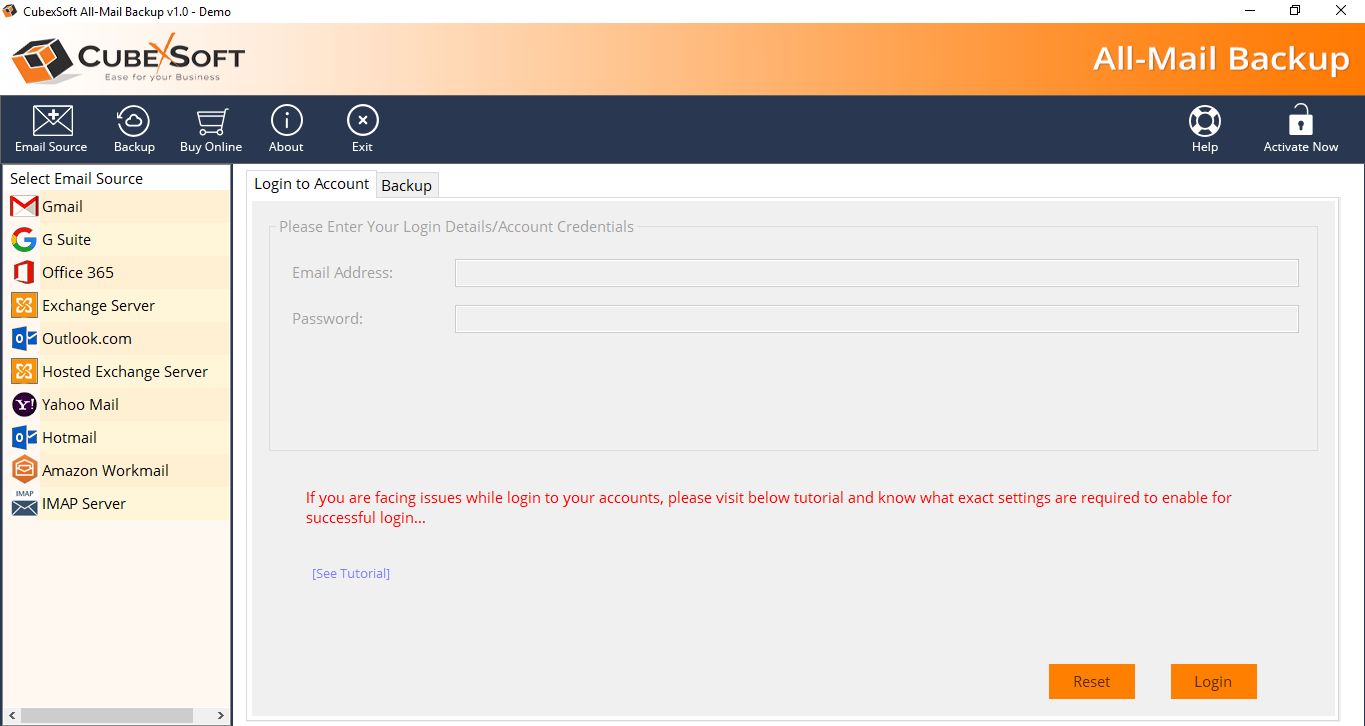Viewport: 1365px width, 726px height.
Task: Restore down the application window
Action: click(1295, 11)
